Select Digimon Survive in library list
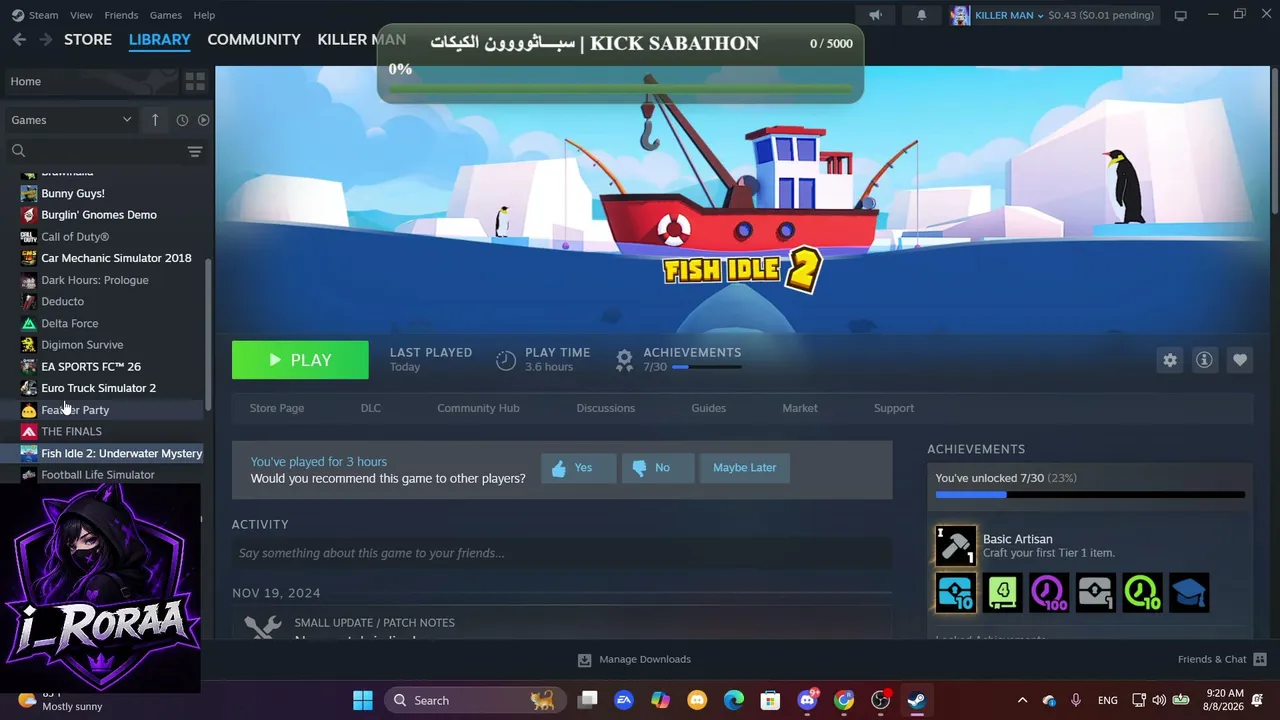 point(82,345)
